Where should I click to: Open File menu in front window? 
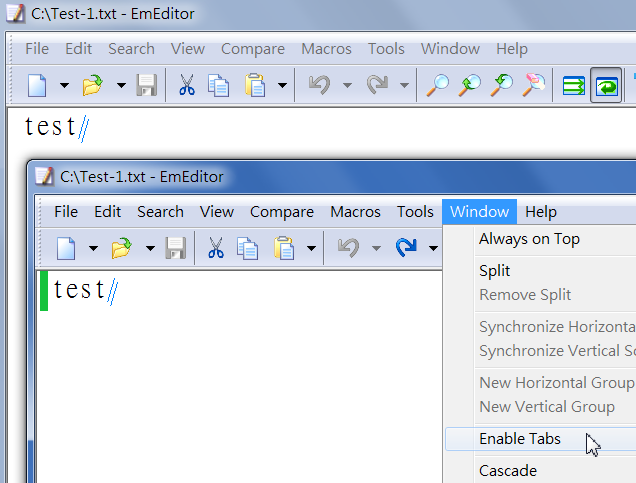coord(66,212)
